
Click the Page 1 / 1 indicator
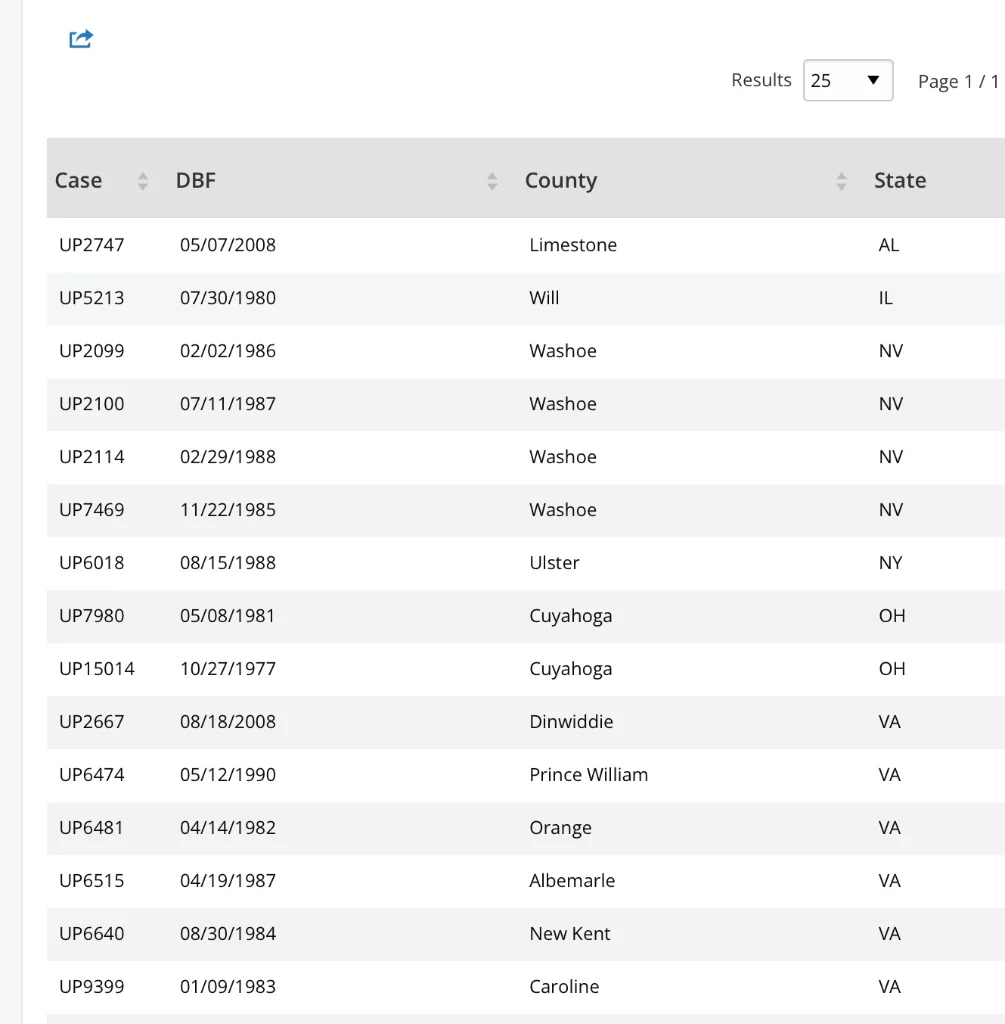click(957, 82)
